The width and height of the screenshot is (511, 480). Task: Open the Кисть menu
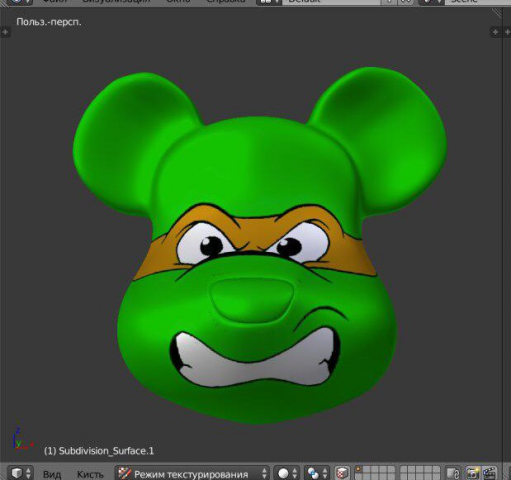click(90, 474)
